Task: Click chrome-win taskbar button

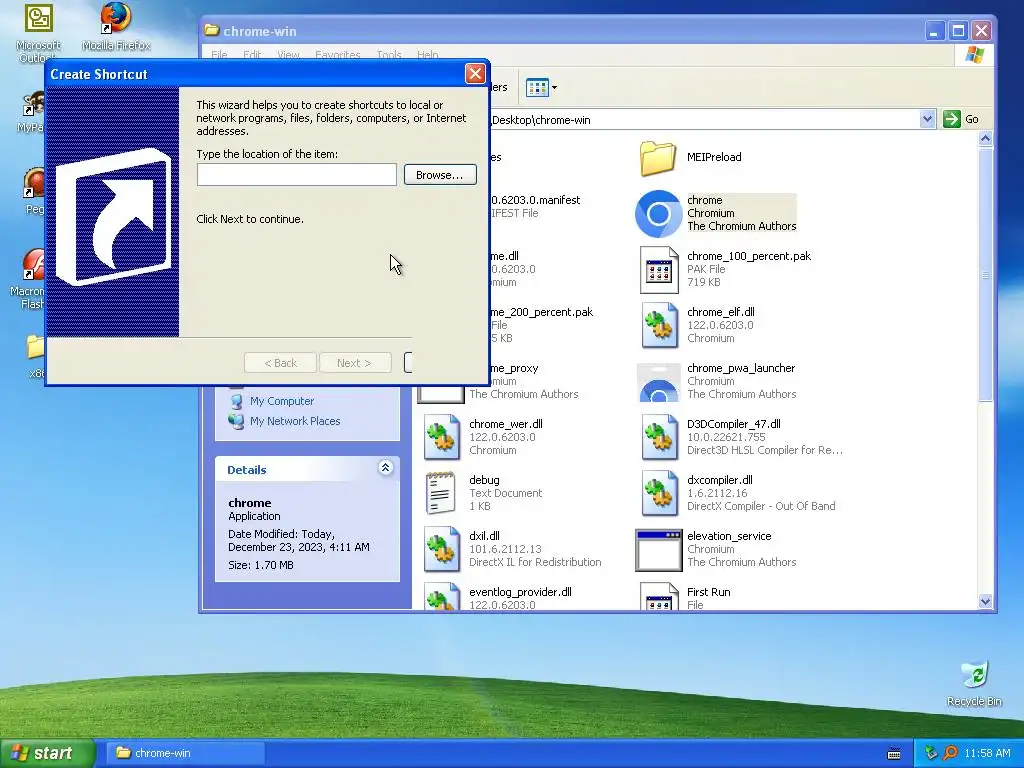Action: click(185, 753)
